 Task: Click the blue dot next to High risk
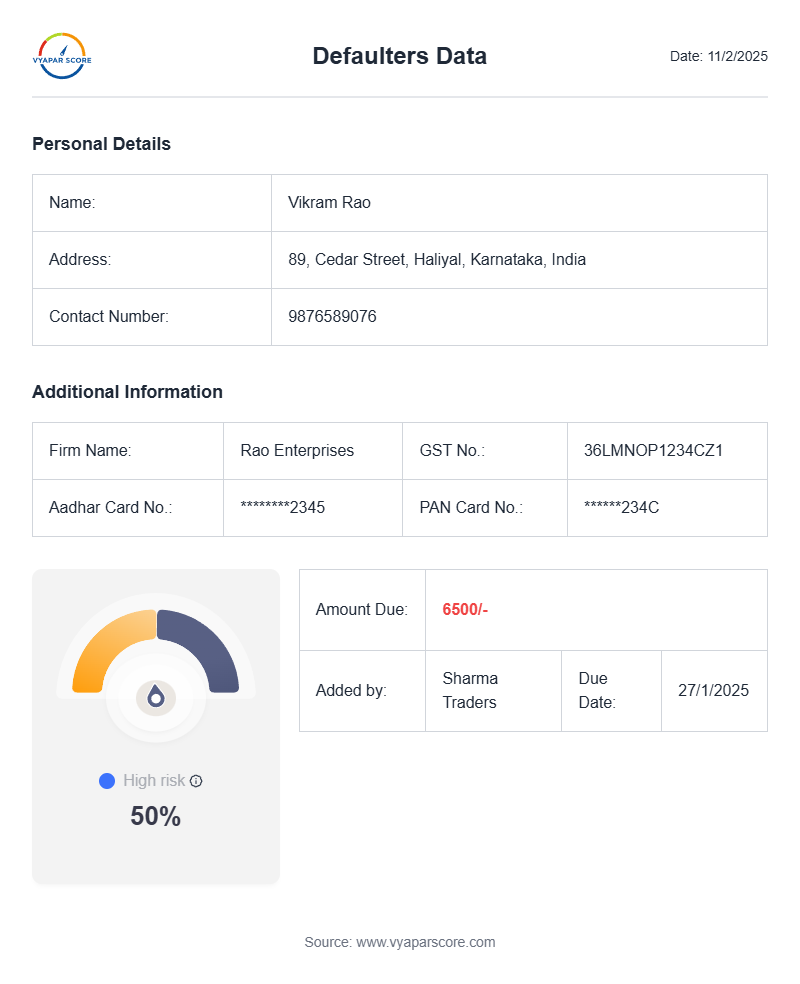pos(107,781)
